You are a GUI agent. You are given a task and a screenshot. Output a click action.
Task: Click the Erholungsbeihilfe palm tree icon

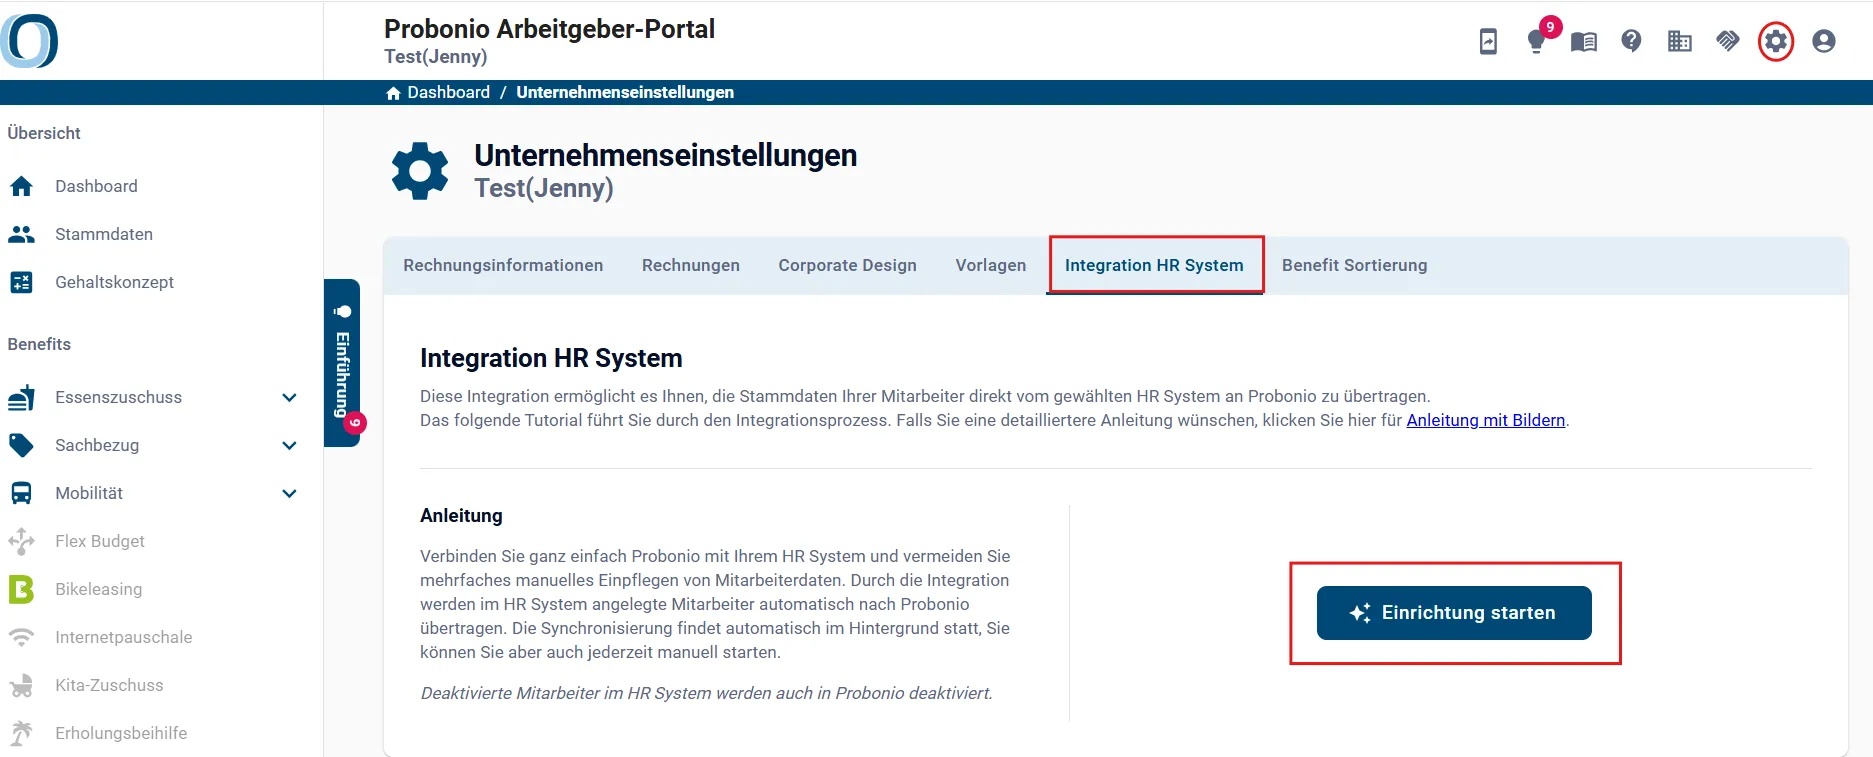[x=21, y=733]
